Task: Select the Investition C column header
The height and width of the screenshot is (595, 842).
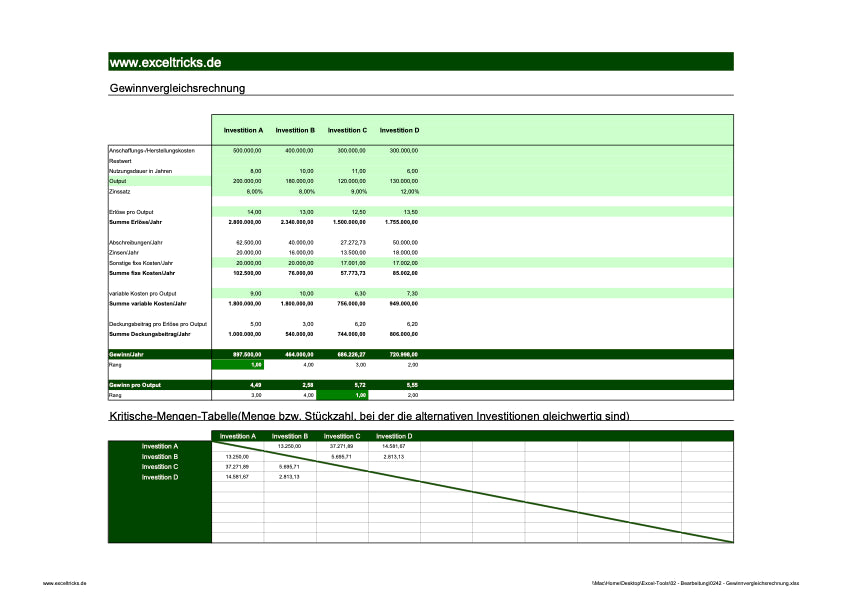Action: 347,129
